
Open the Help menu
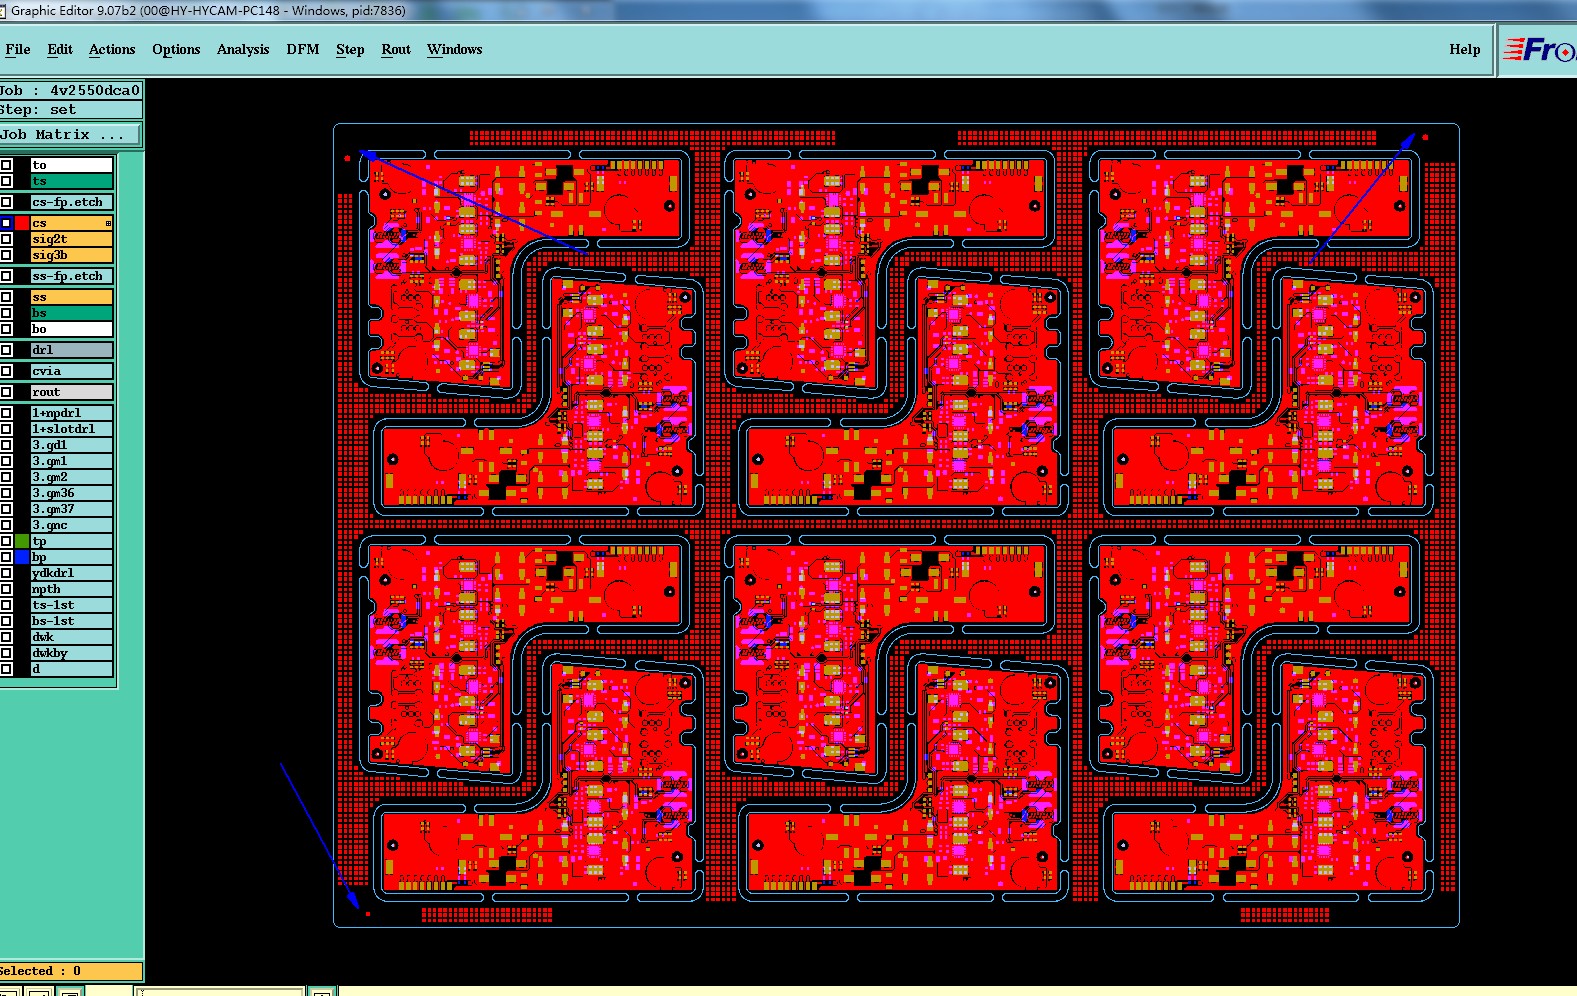point(1465,49)
